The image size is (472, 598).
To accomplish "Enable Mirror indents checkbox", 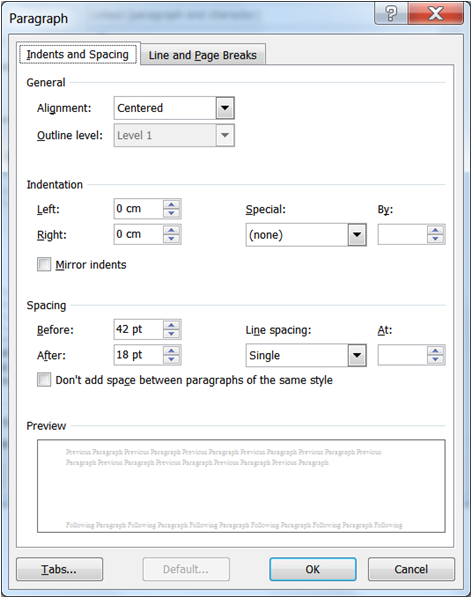I will coord(44,264).
